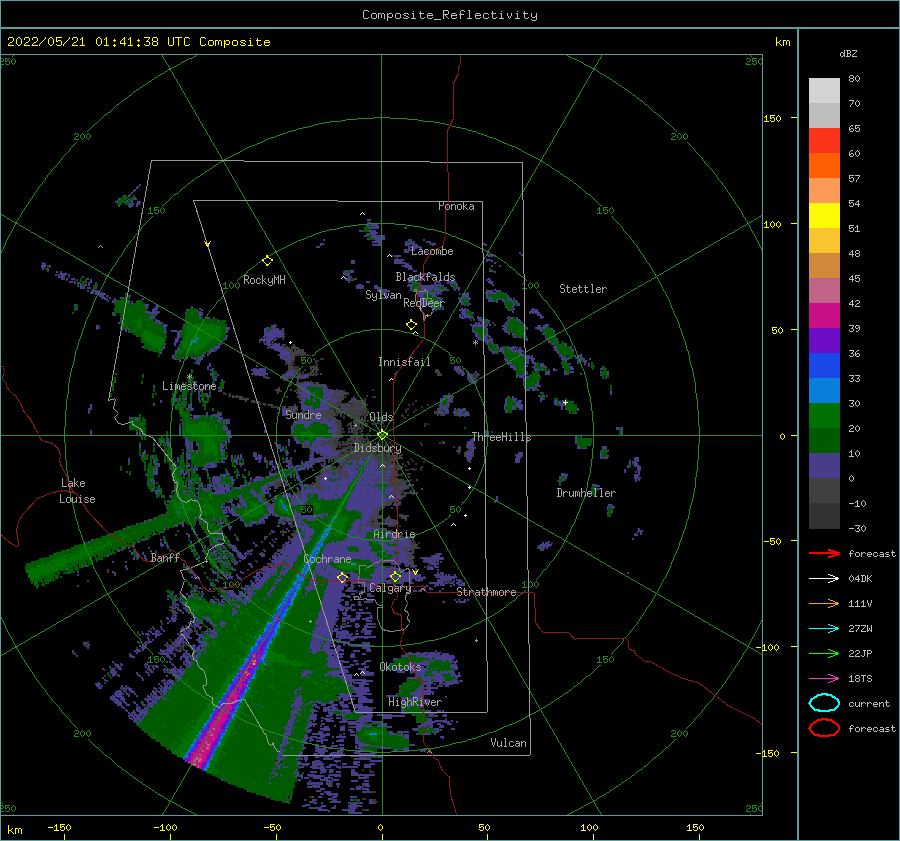Click the orange 60-57 dBZ swatch
The height and width of the screenshot is (841, 900).
click(824, 166)
